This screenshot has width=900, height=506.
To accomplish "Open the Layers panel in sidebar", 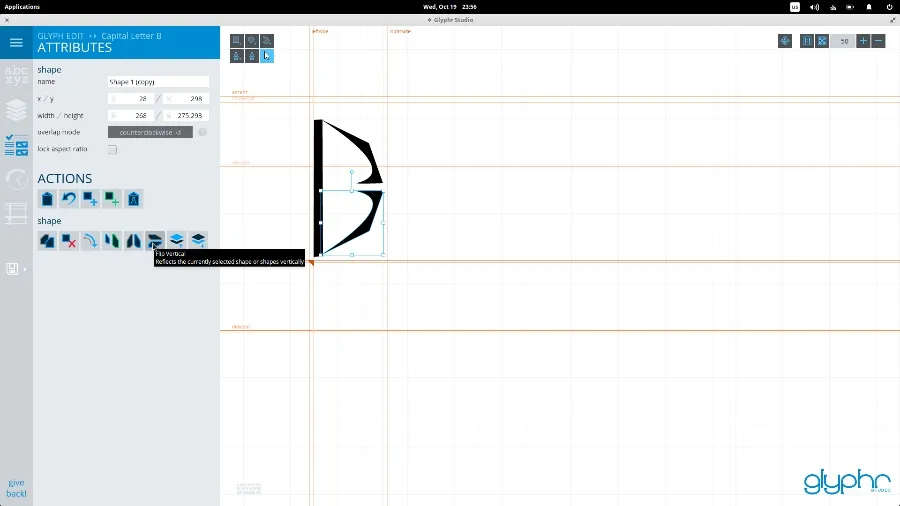I will coord(16,109).
